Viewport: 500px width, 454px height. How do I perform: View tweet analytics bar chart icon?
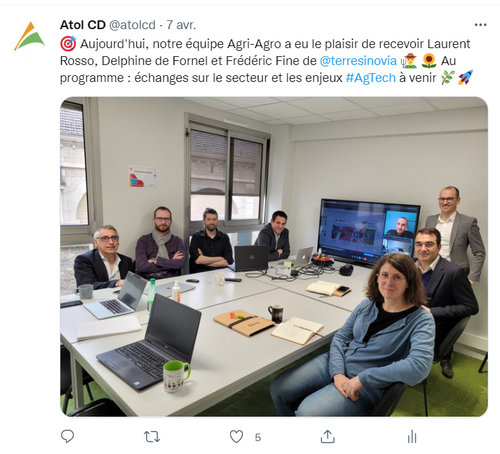click(412, 436)
